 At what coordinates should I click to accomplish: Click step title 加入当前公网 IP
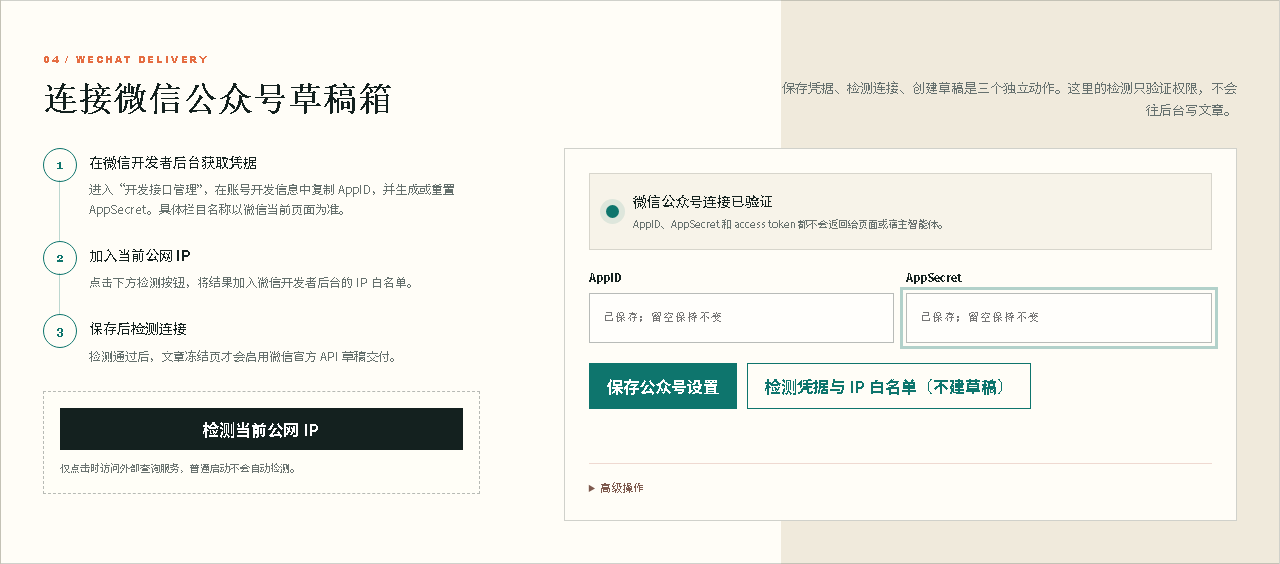click(140, 256)
